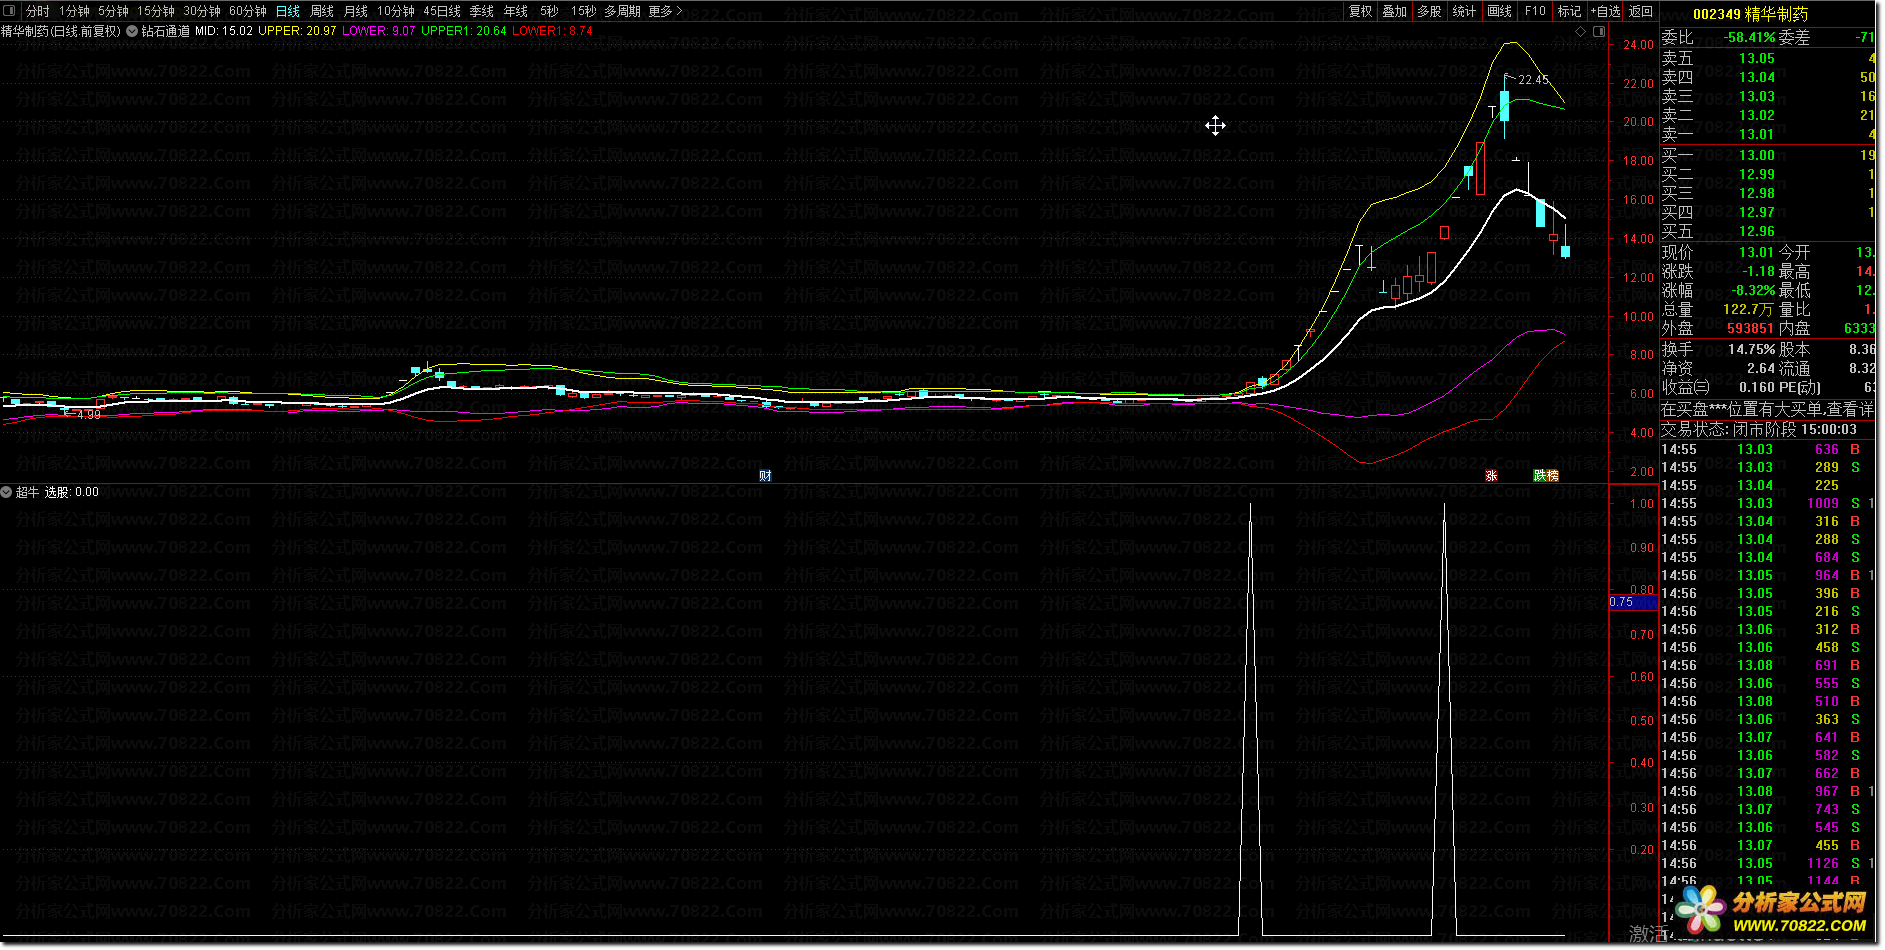Toggle the right info panel icon
This screenshot has width=1885, height=950.
[1598, 31]
